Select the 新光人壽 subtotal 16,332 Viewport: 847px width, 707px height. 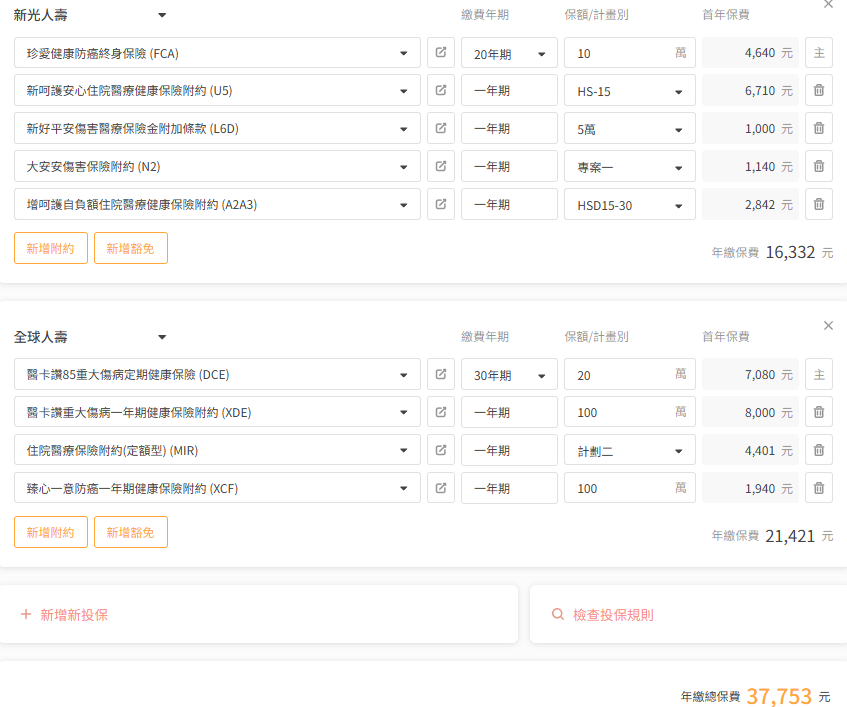pos(790,252)
